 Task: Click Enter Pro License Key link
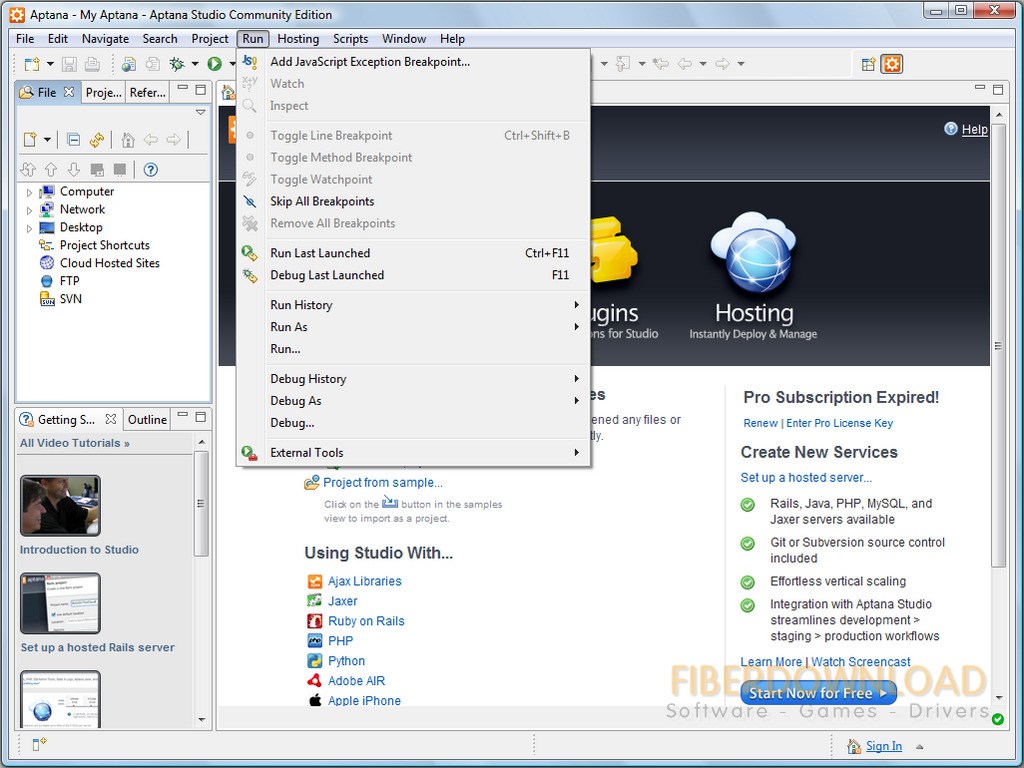839,423
